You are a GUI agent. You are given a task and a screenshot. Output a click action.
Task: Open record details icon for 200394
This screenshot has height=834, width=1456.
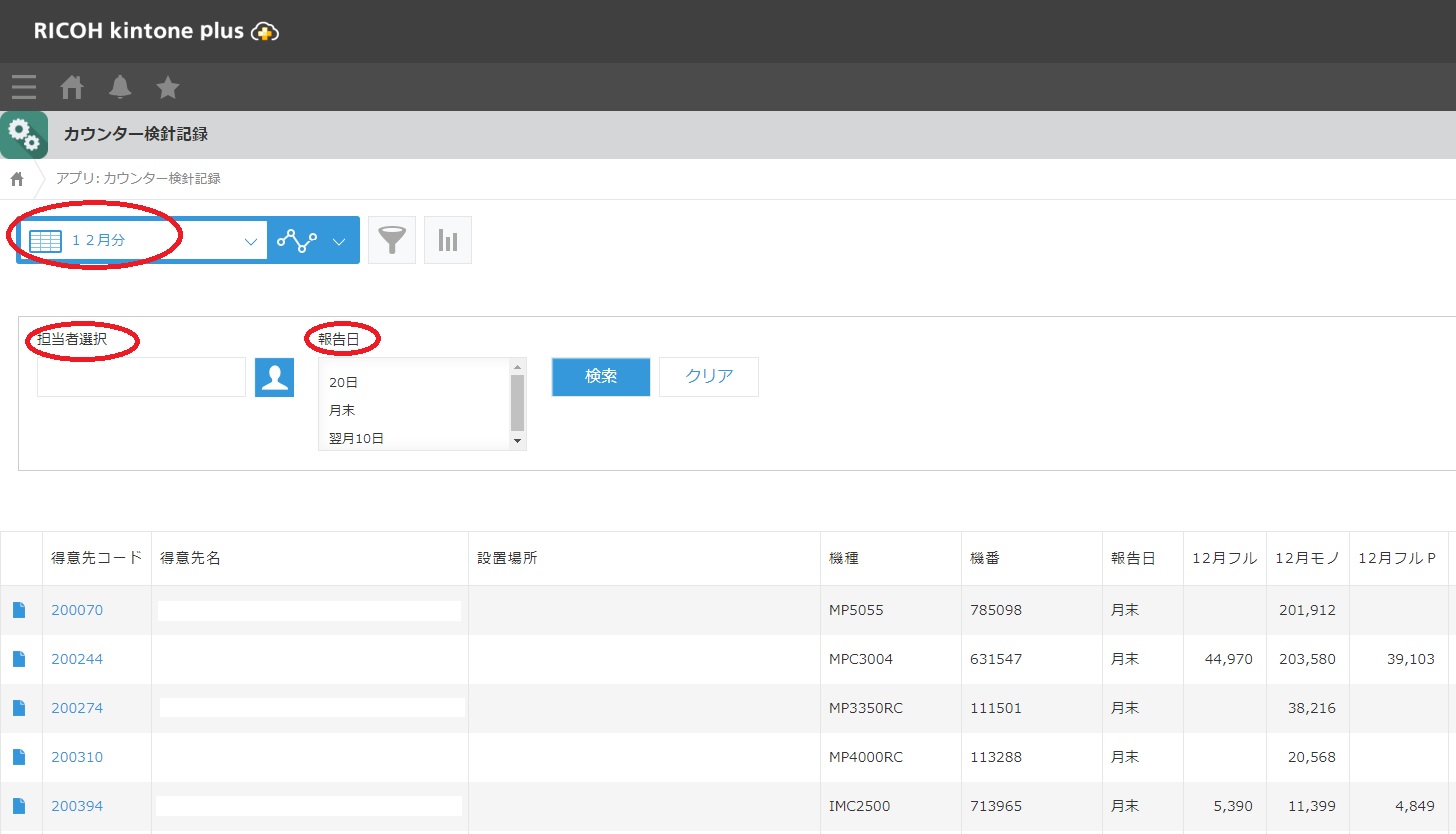(x=19, y=806)
